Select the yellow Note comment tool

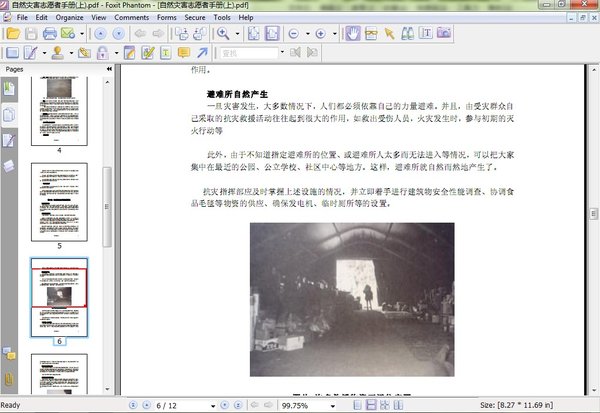click(x=184, y=53)
